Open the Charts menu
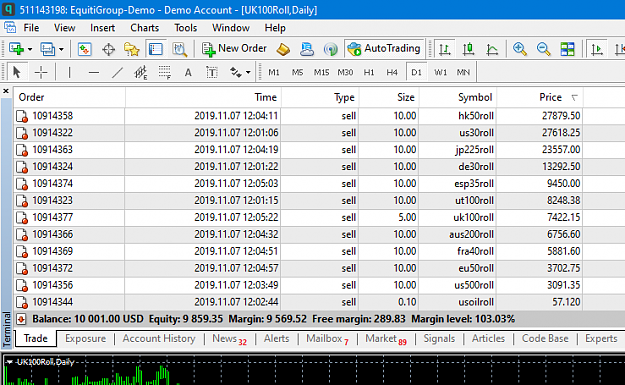The width and height of the screenshot is (625, 385). click(145, 28)
